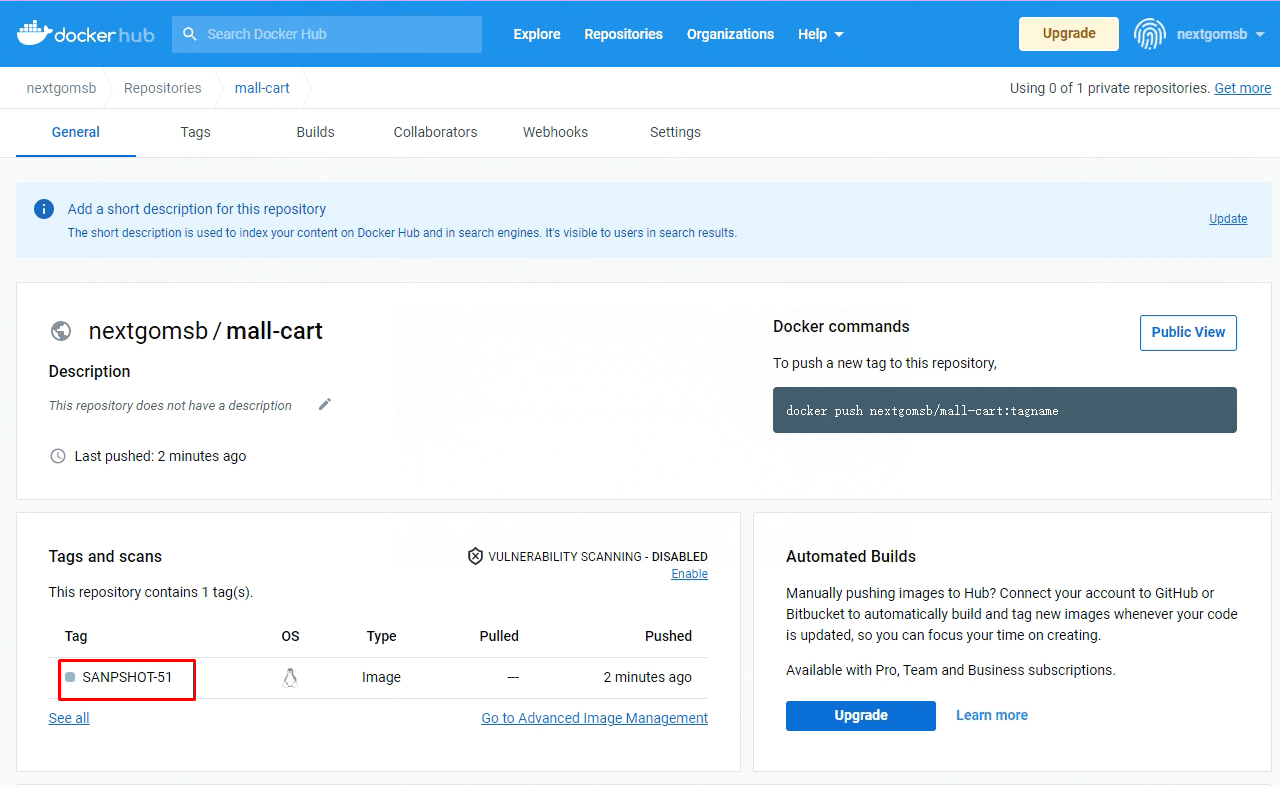Click Available with Pro, Team and Business text
The image size is (1280, 787).
pyautogui.click(x=951, y=670)
